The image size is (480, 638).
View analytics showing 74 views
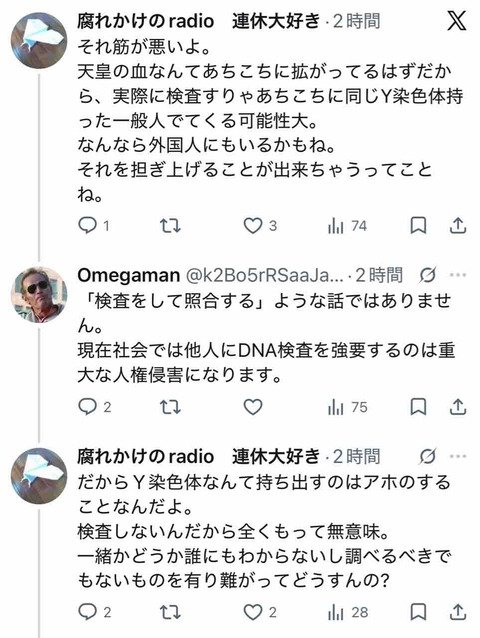point(347,226)
